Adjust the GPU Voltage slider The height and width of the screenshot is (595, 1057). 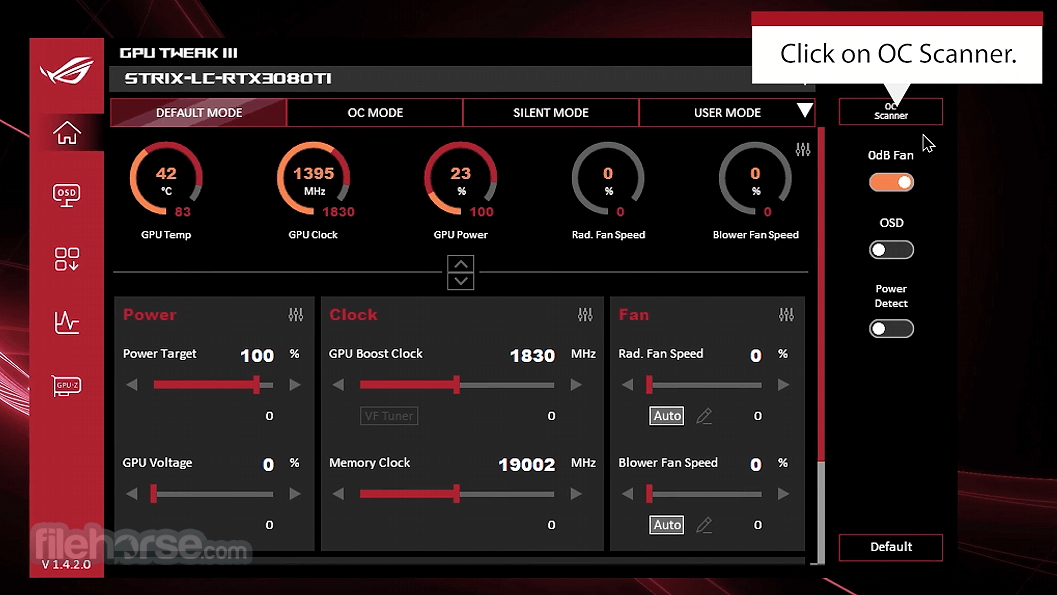click(213, 494)
